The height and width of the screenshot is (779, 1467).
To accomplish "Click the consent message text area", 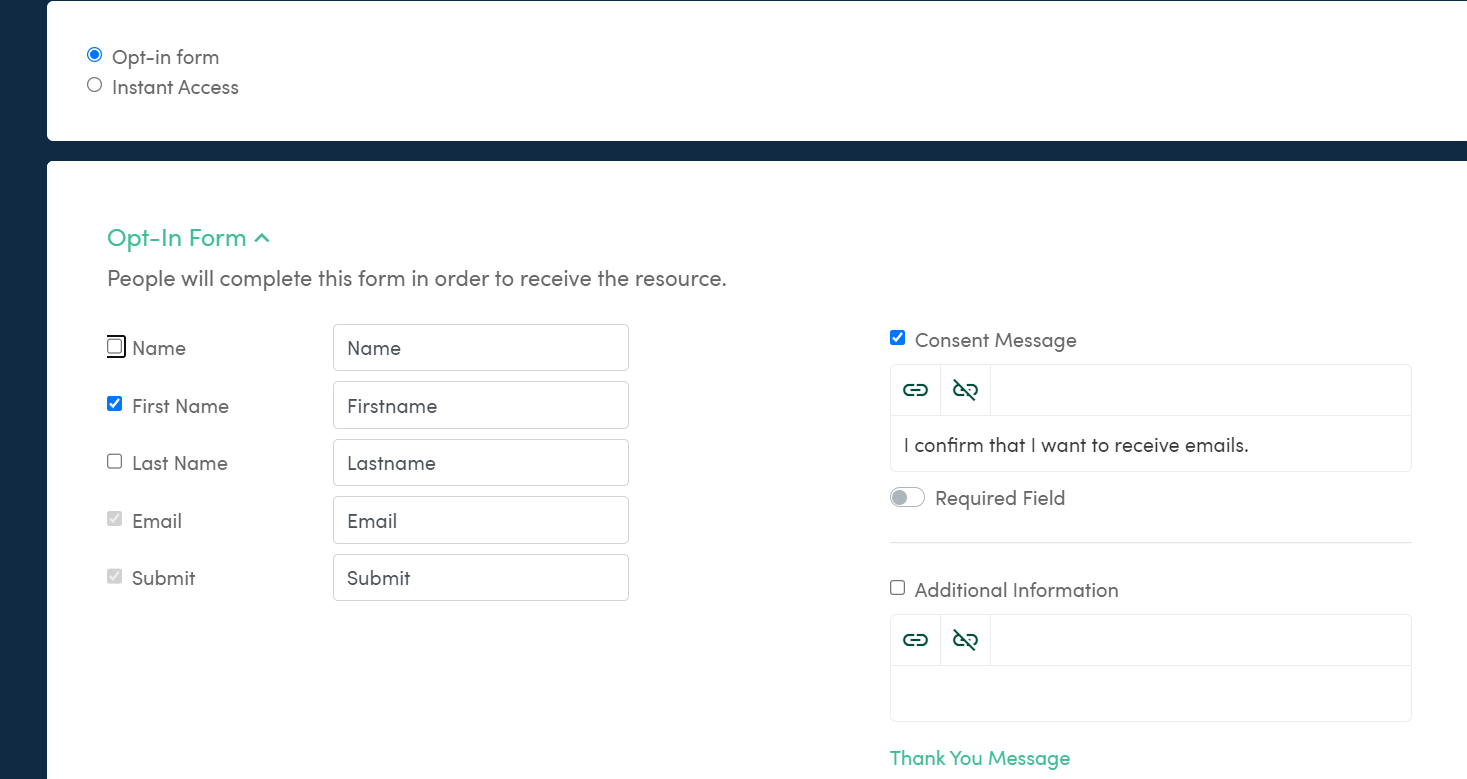I will (x=1150, y=445).
